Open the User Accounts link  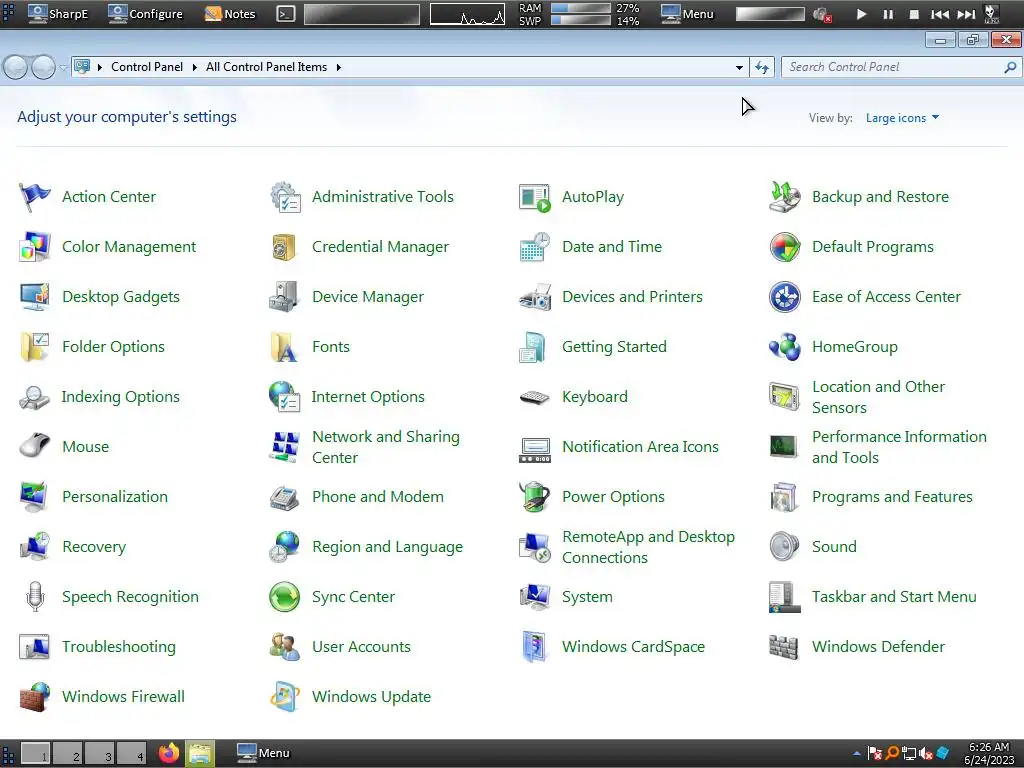[361, 647]
